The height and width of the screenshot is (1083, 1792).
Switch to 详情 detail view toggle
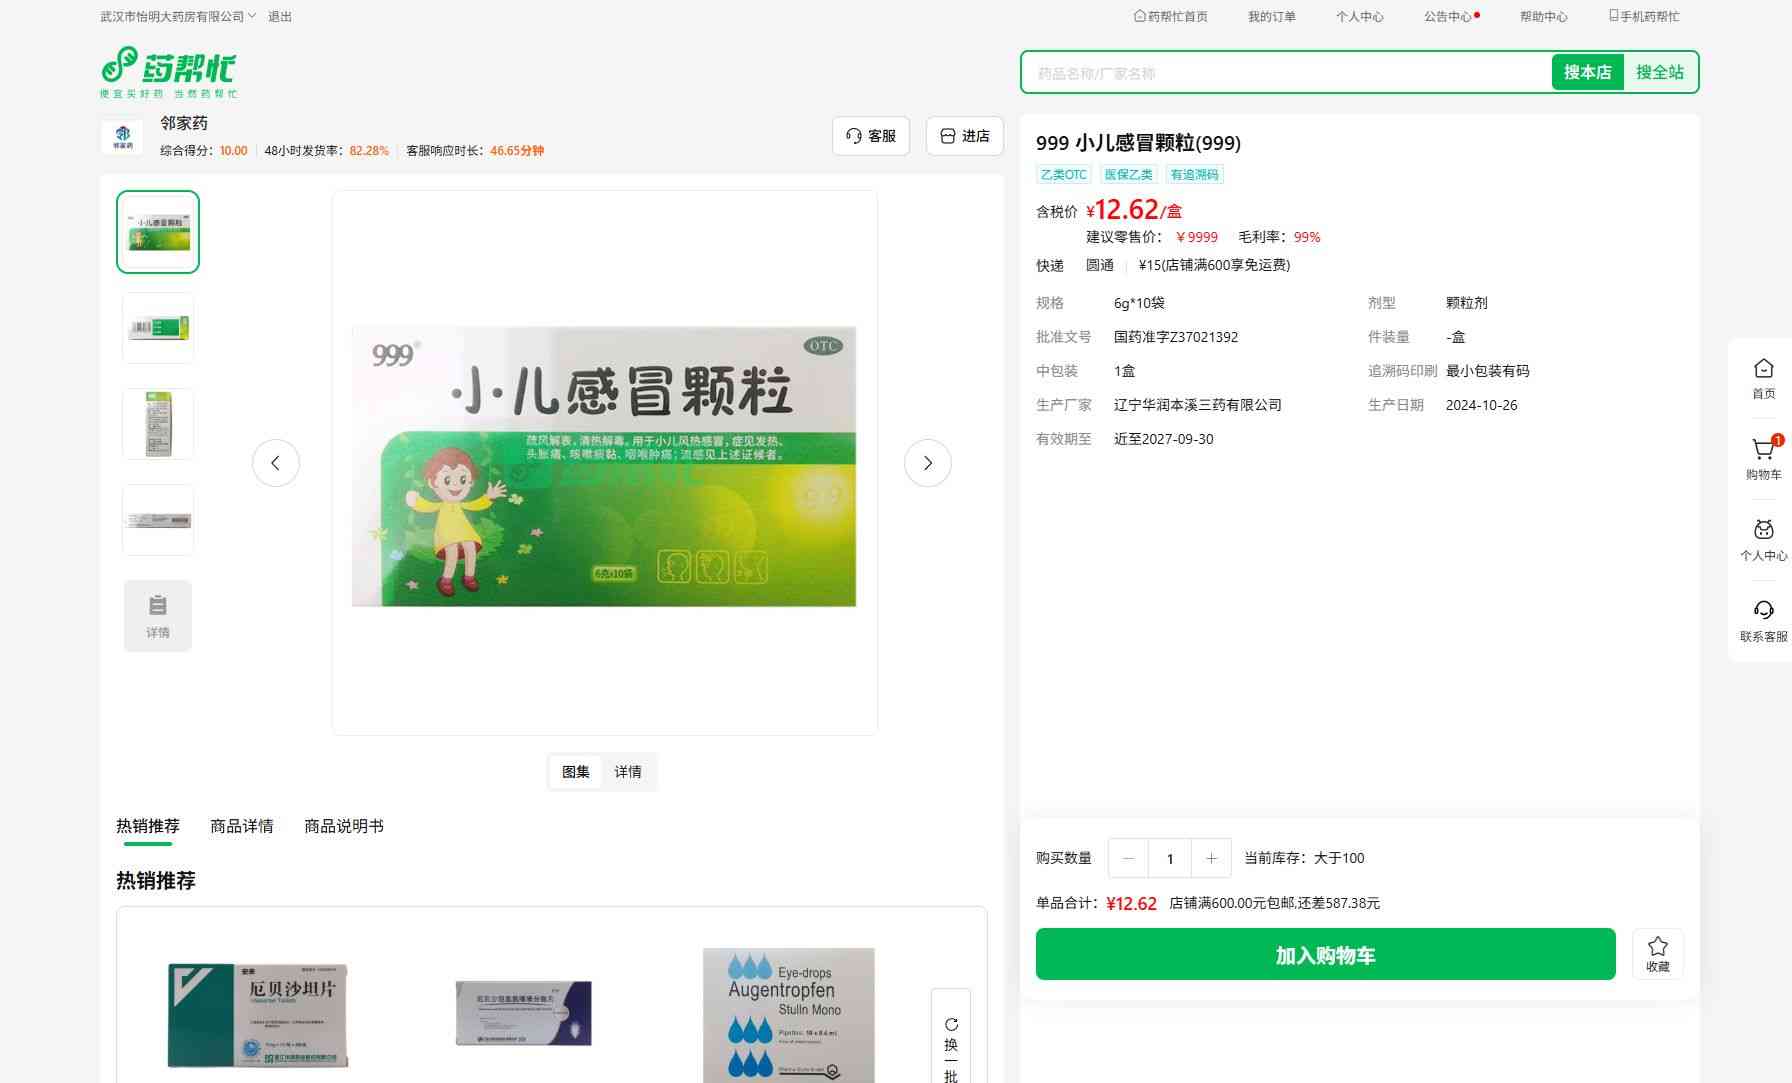coord(628,772)
